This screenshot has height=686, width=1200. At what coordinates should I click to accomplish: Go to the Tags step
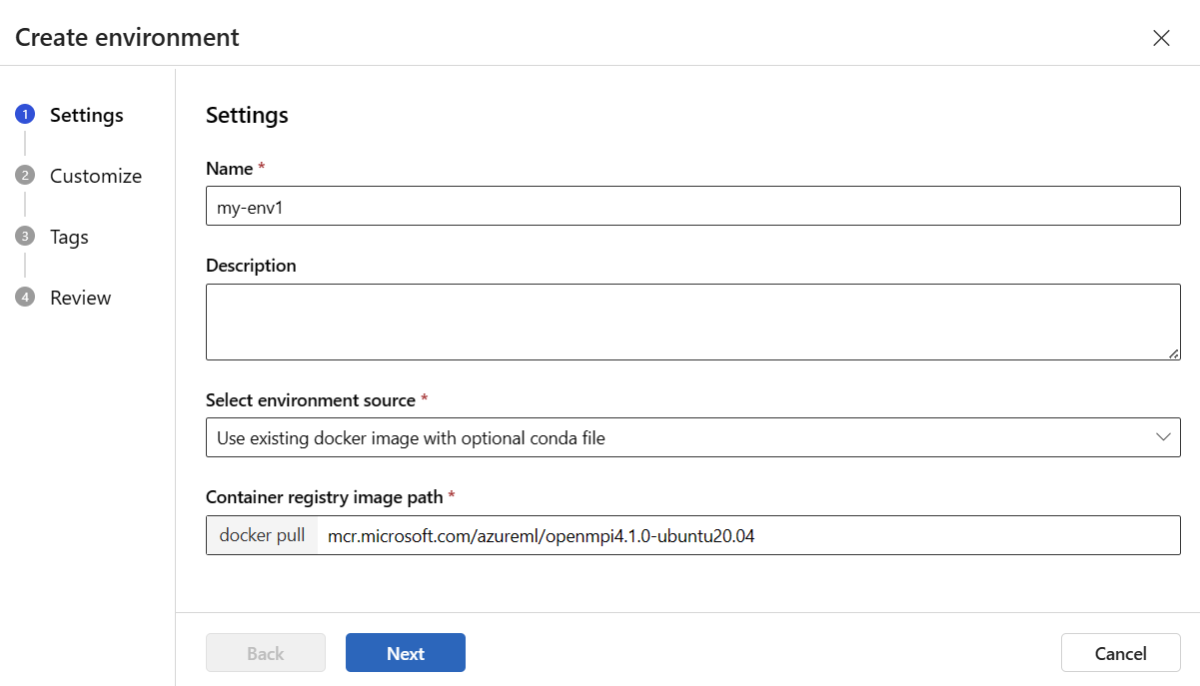(x=69, y=237)
